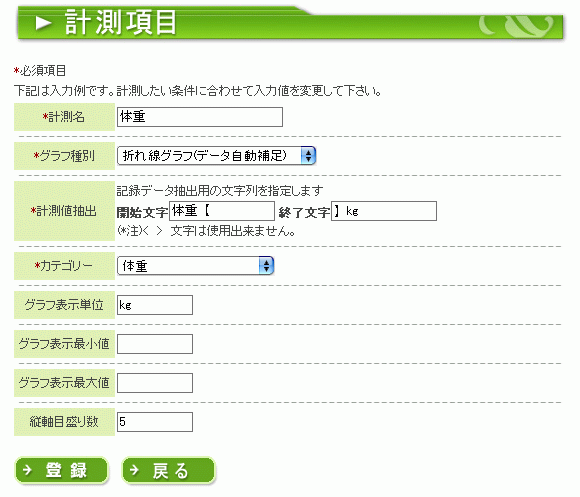The image size is (580, 497).
Task: Click the arrow icon on the 戻る button
Action: pos(134,470)
